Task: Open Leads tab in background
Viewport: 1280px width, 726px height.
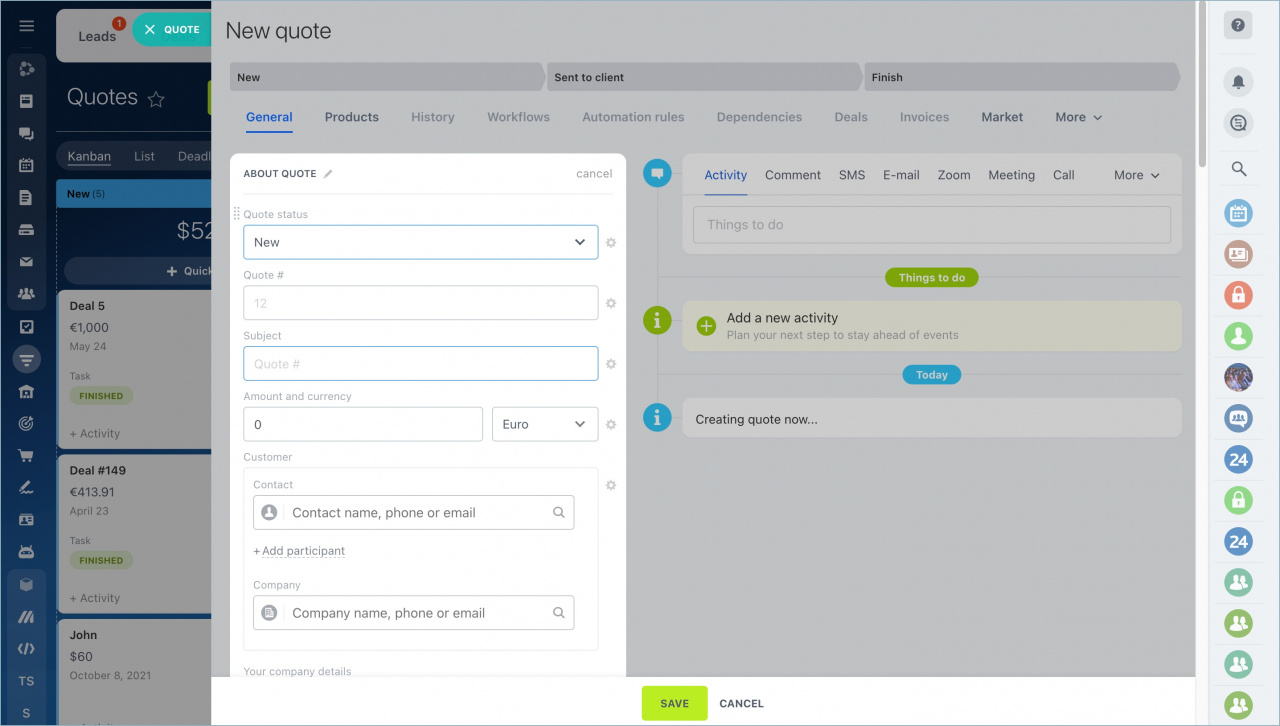Action: [97, 36]
